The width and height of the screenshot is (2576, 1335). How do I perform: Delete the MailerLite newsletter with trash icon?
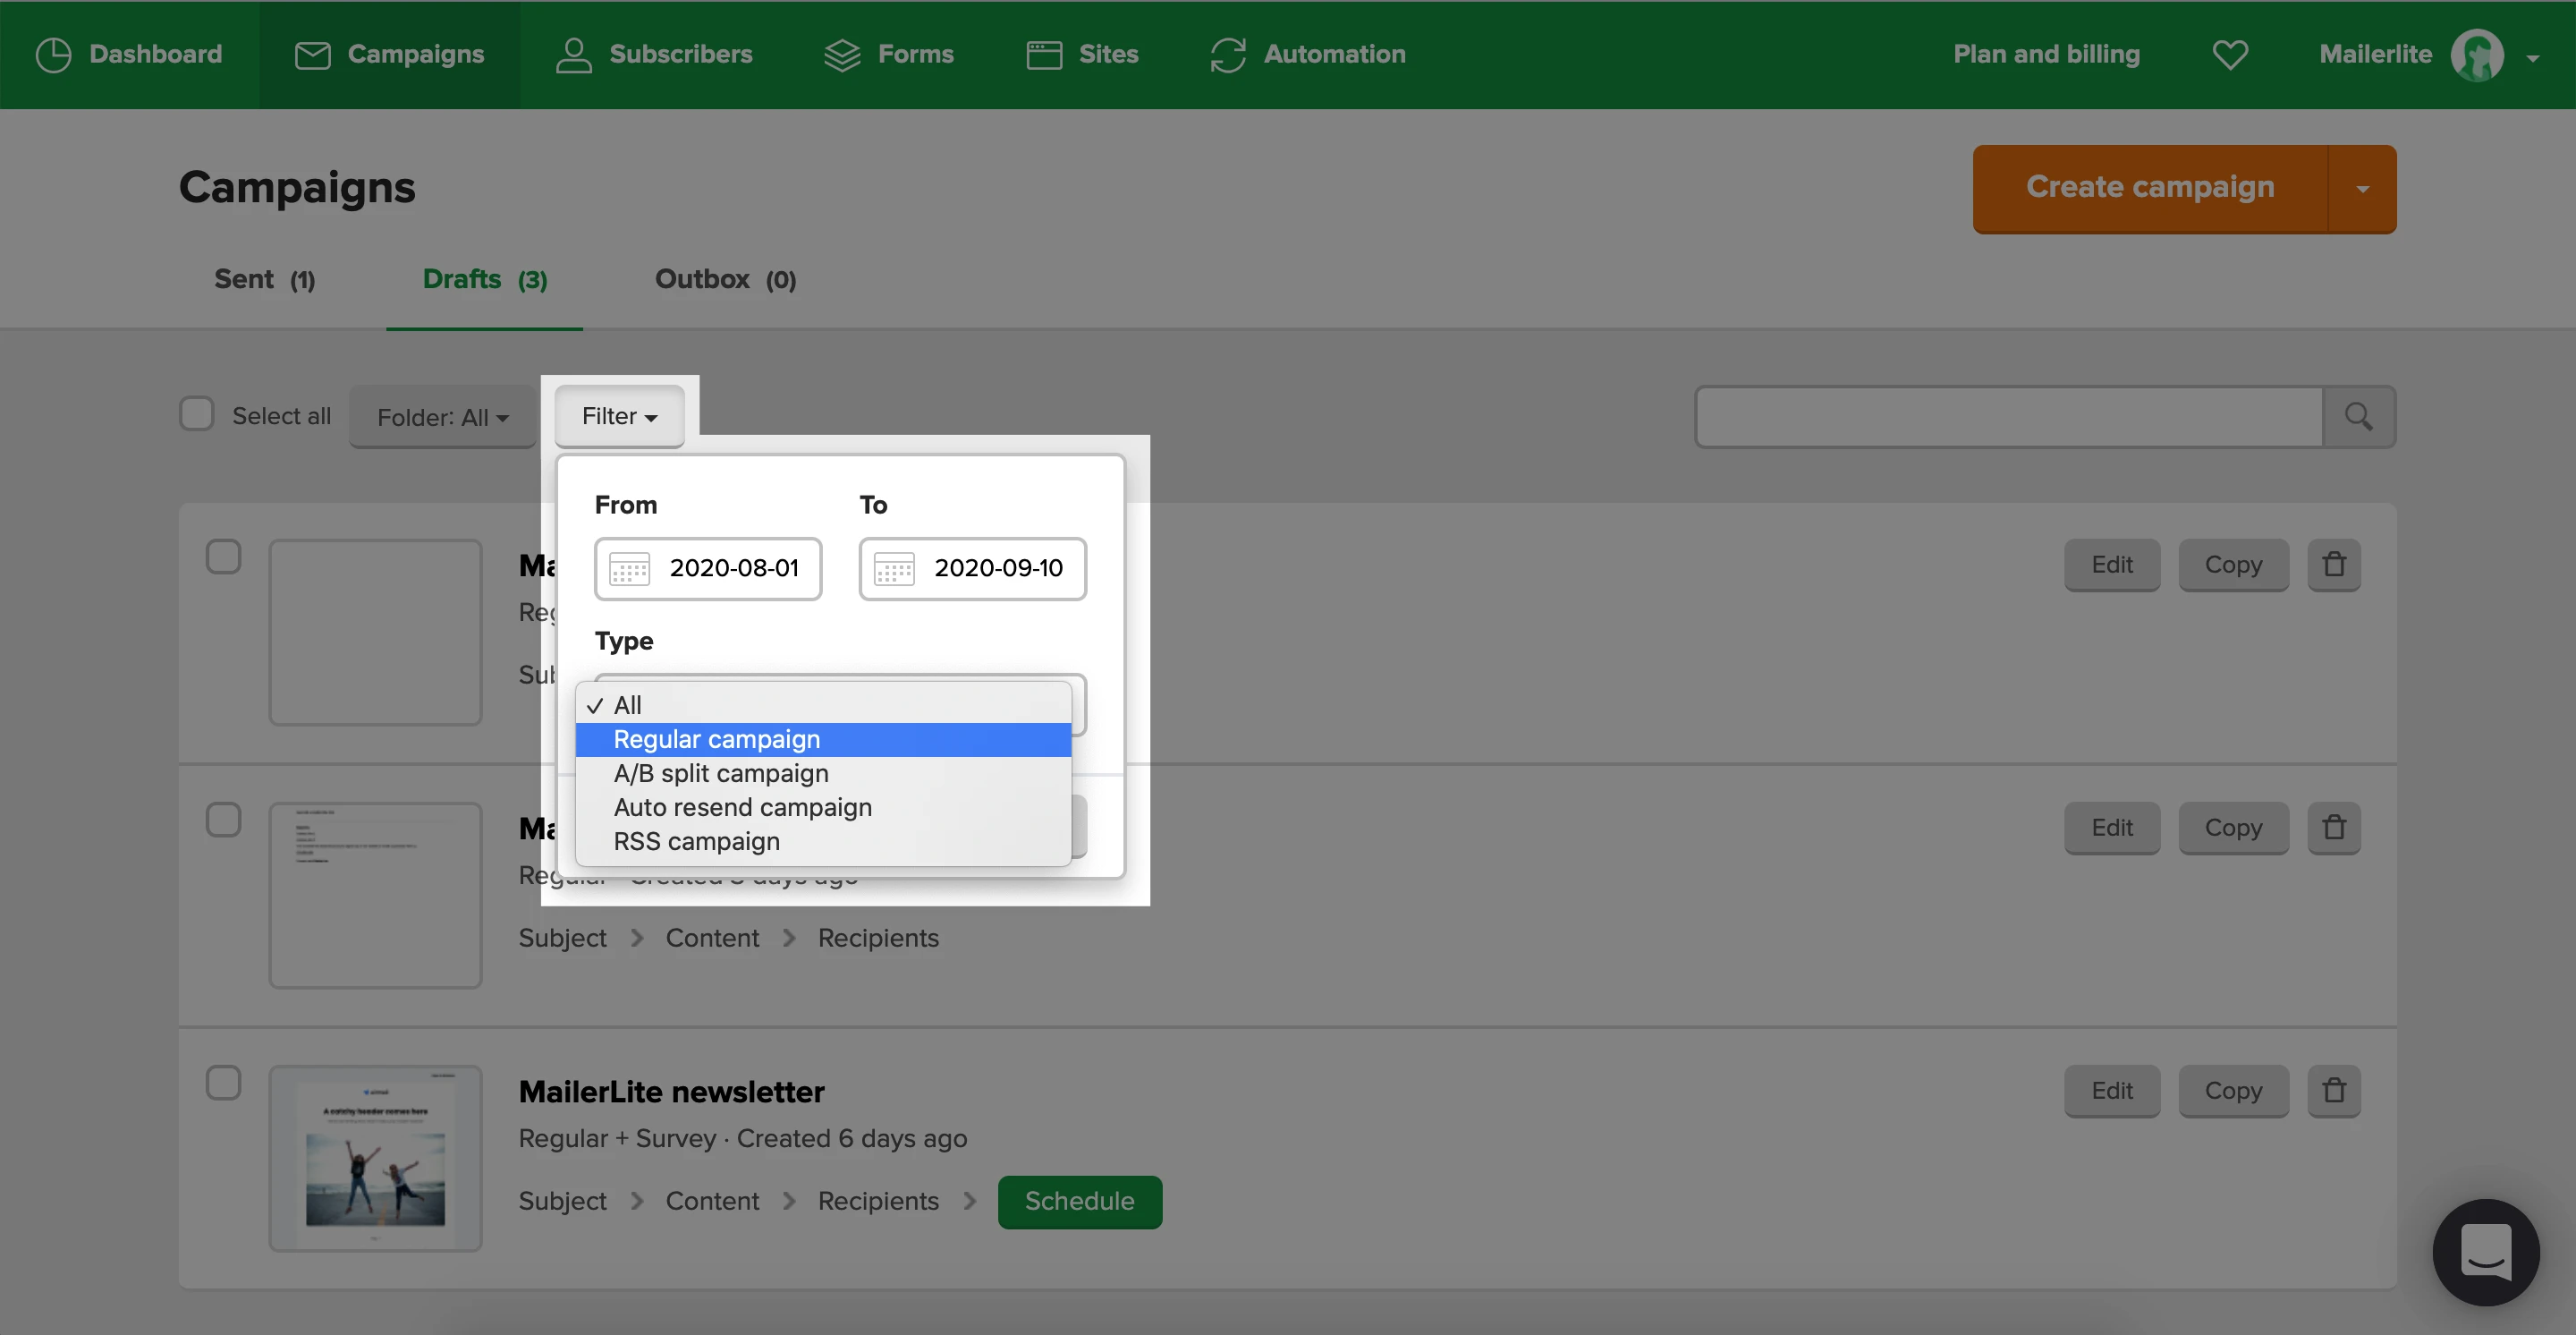click(2334, 1091)
